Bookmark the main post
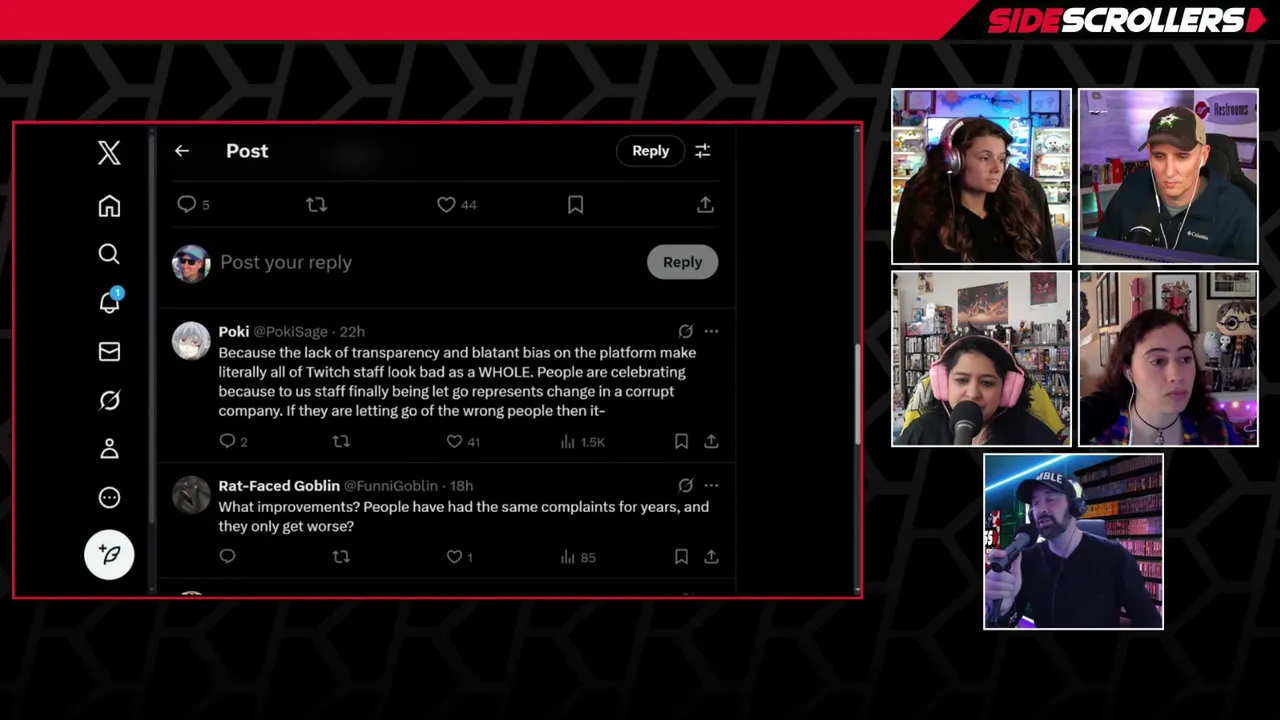 575,204
